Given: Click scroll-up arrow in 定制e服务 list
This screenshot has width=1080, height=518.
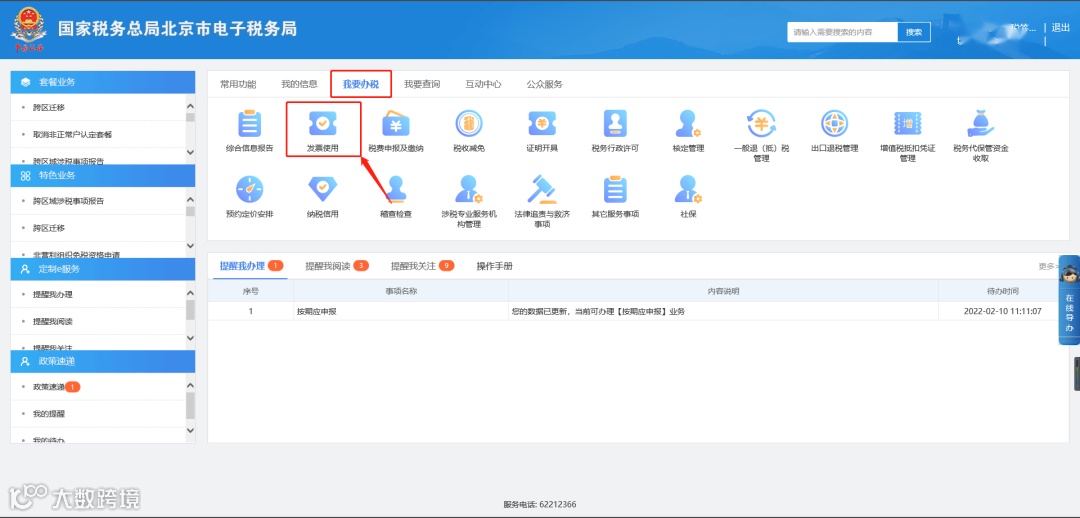Looking at the screenshot, I should [x=191, y=293].
